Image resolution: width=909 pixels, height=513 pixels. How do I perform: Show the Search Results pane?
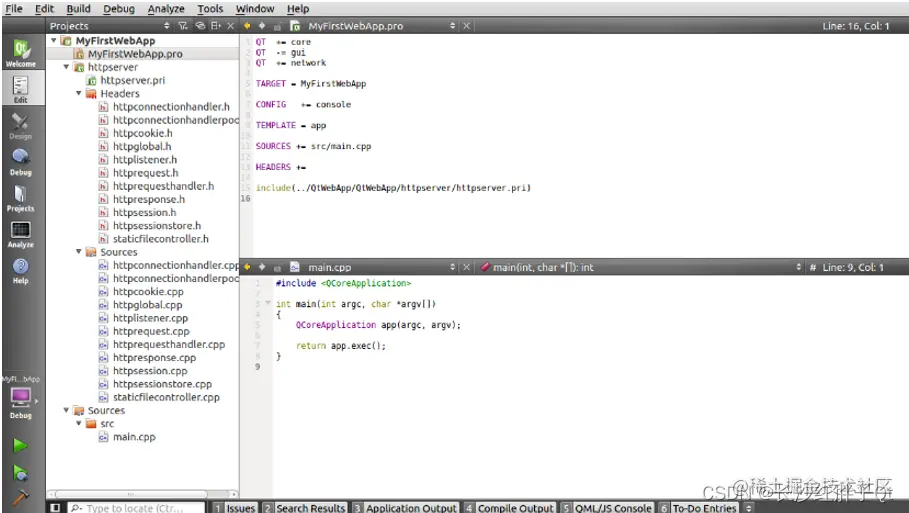[x=305, y=508]
